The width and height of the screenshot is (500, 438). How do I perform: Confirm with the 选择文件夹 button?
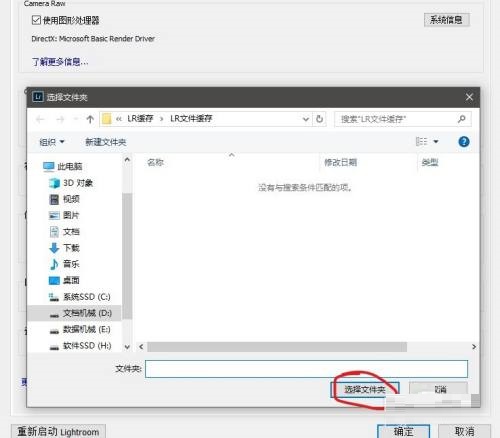(x=365, y=389)
